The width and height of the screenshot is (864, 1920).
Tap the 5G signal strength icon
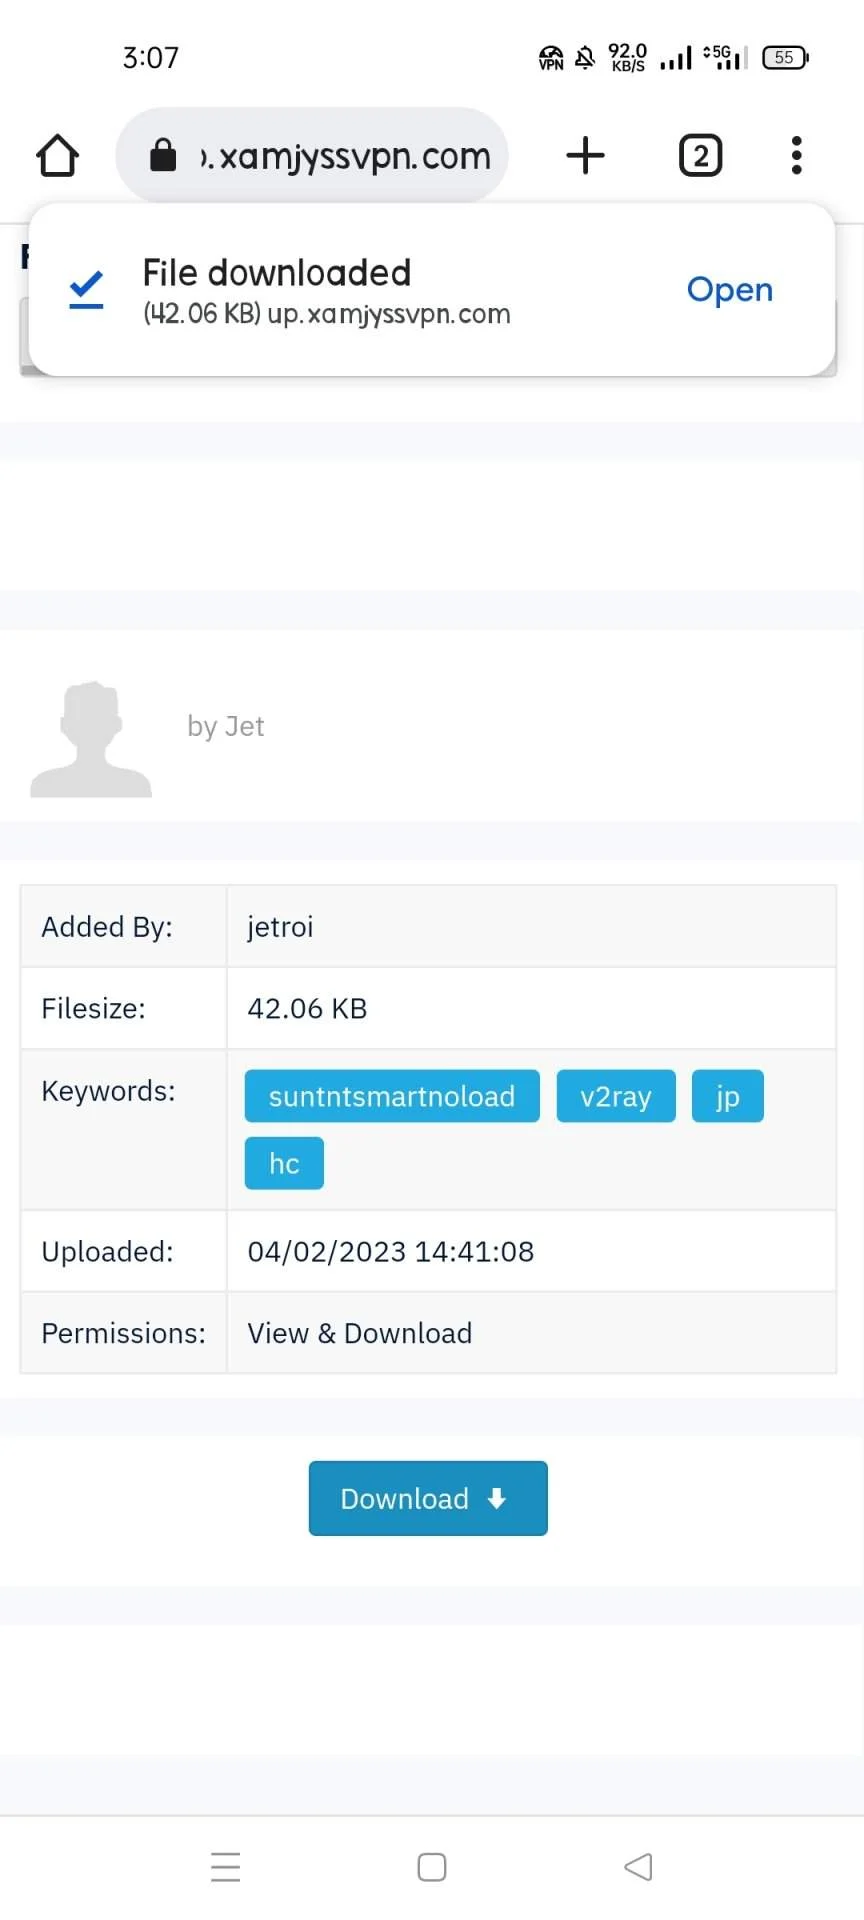[725, 57]
